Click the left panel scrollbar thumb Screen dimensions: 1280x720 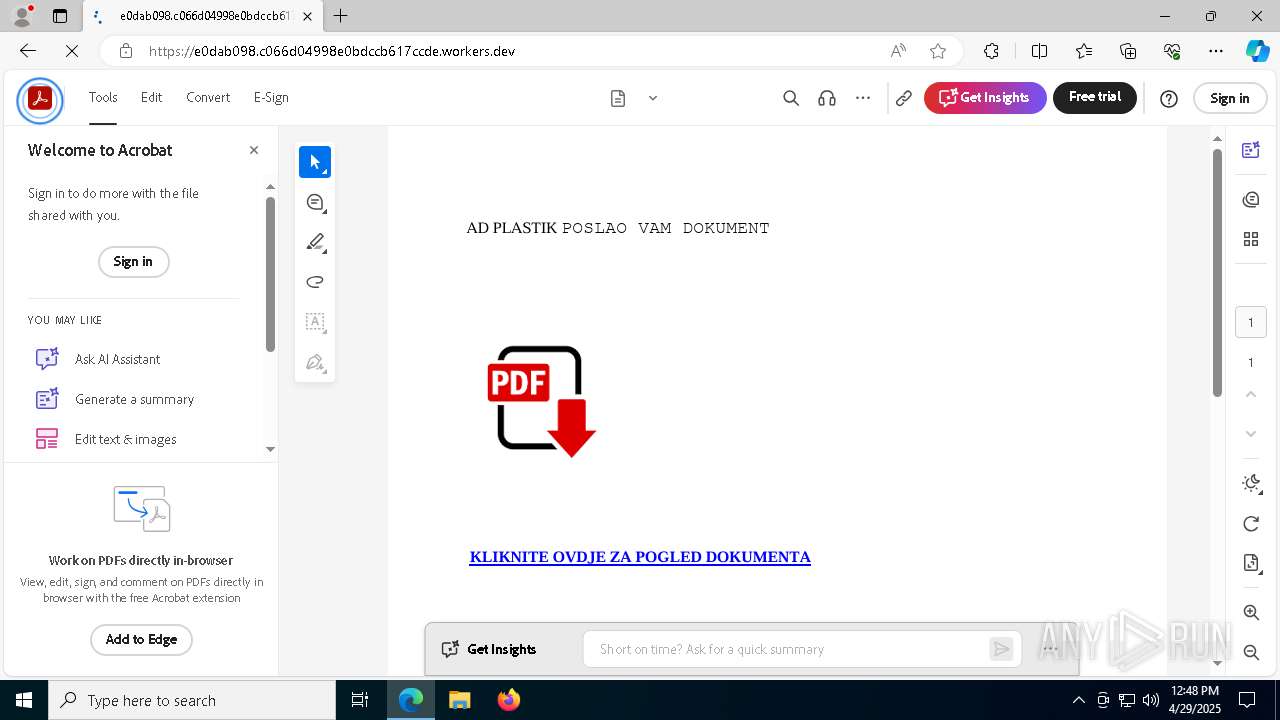coord(270,274)
